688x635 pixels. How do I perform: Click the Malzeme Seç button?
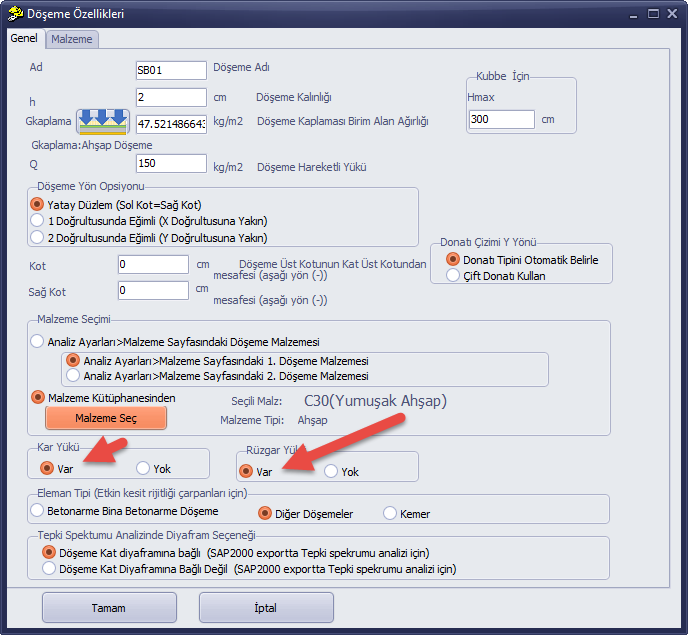pyautogui.click(x=106, y=418)
